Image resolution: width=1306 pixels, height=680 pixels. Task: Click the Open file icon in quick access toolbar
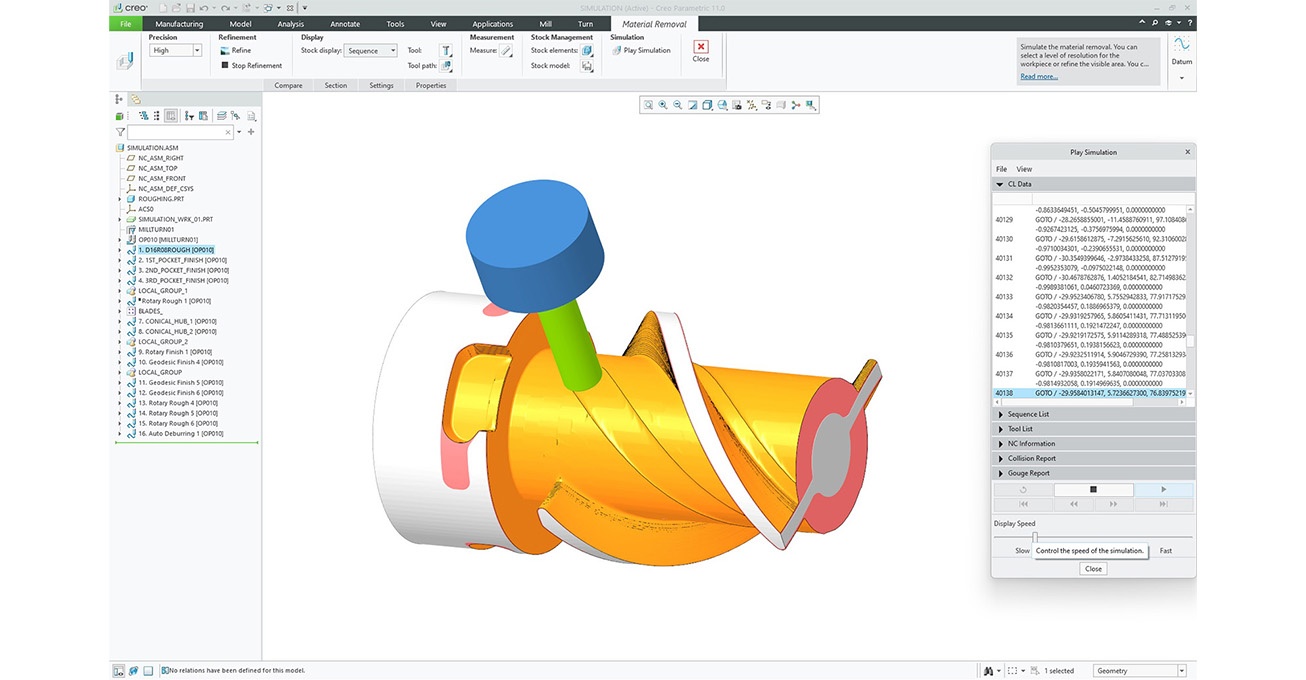point(174,8)
